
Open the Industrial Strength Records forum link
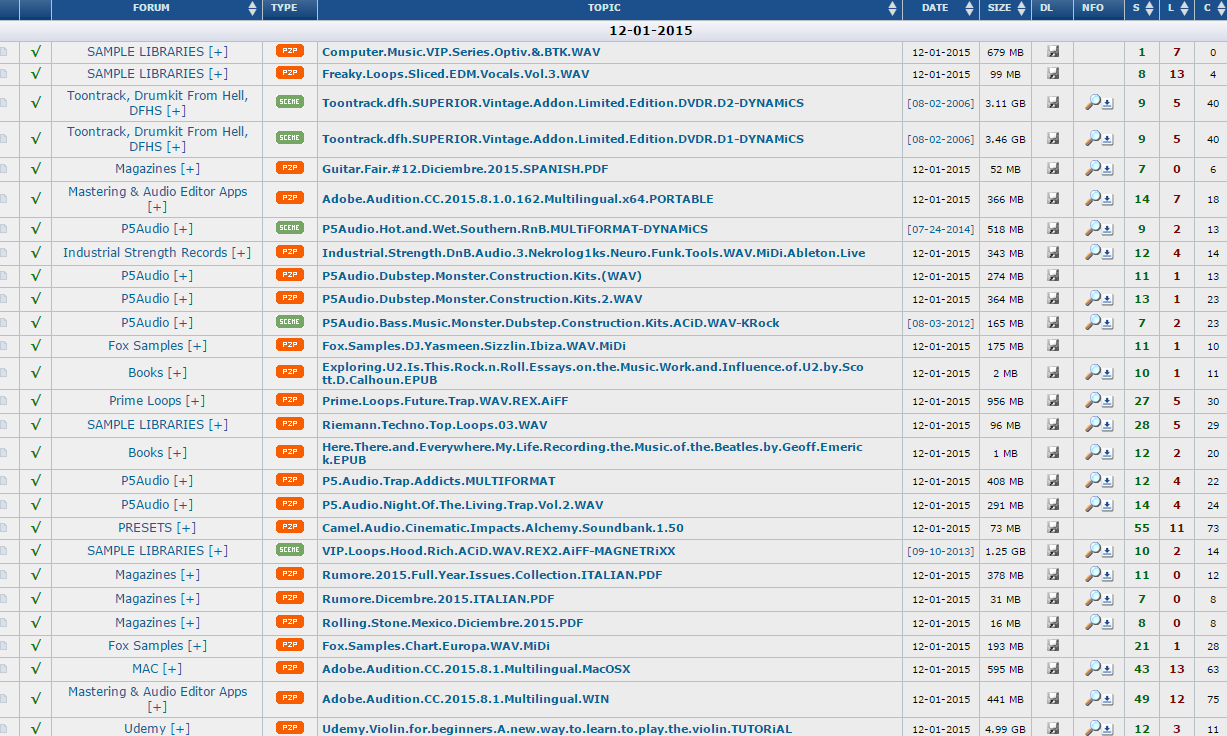(x=145, y=253)
